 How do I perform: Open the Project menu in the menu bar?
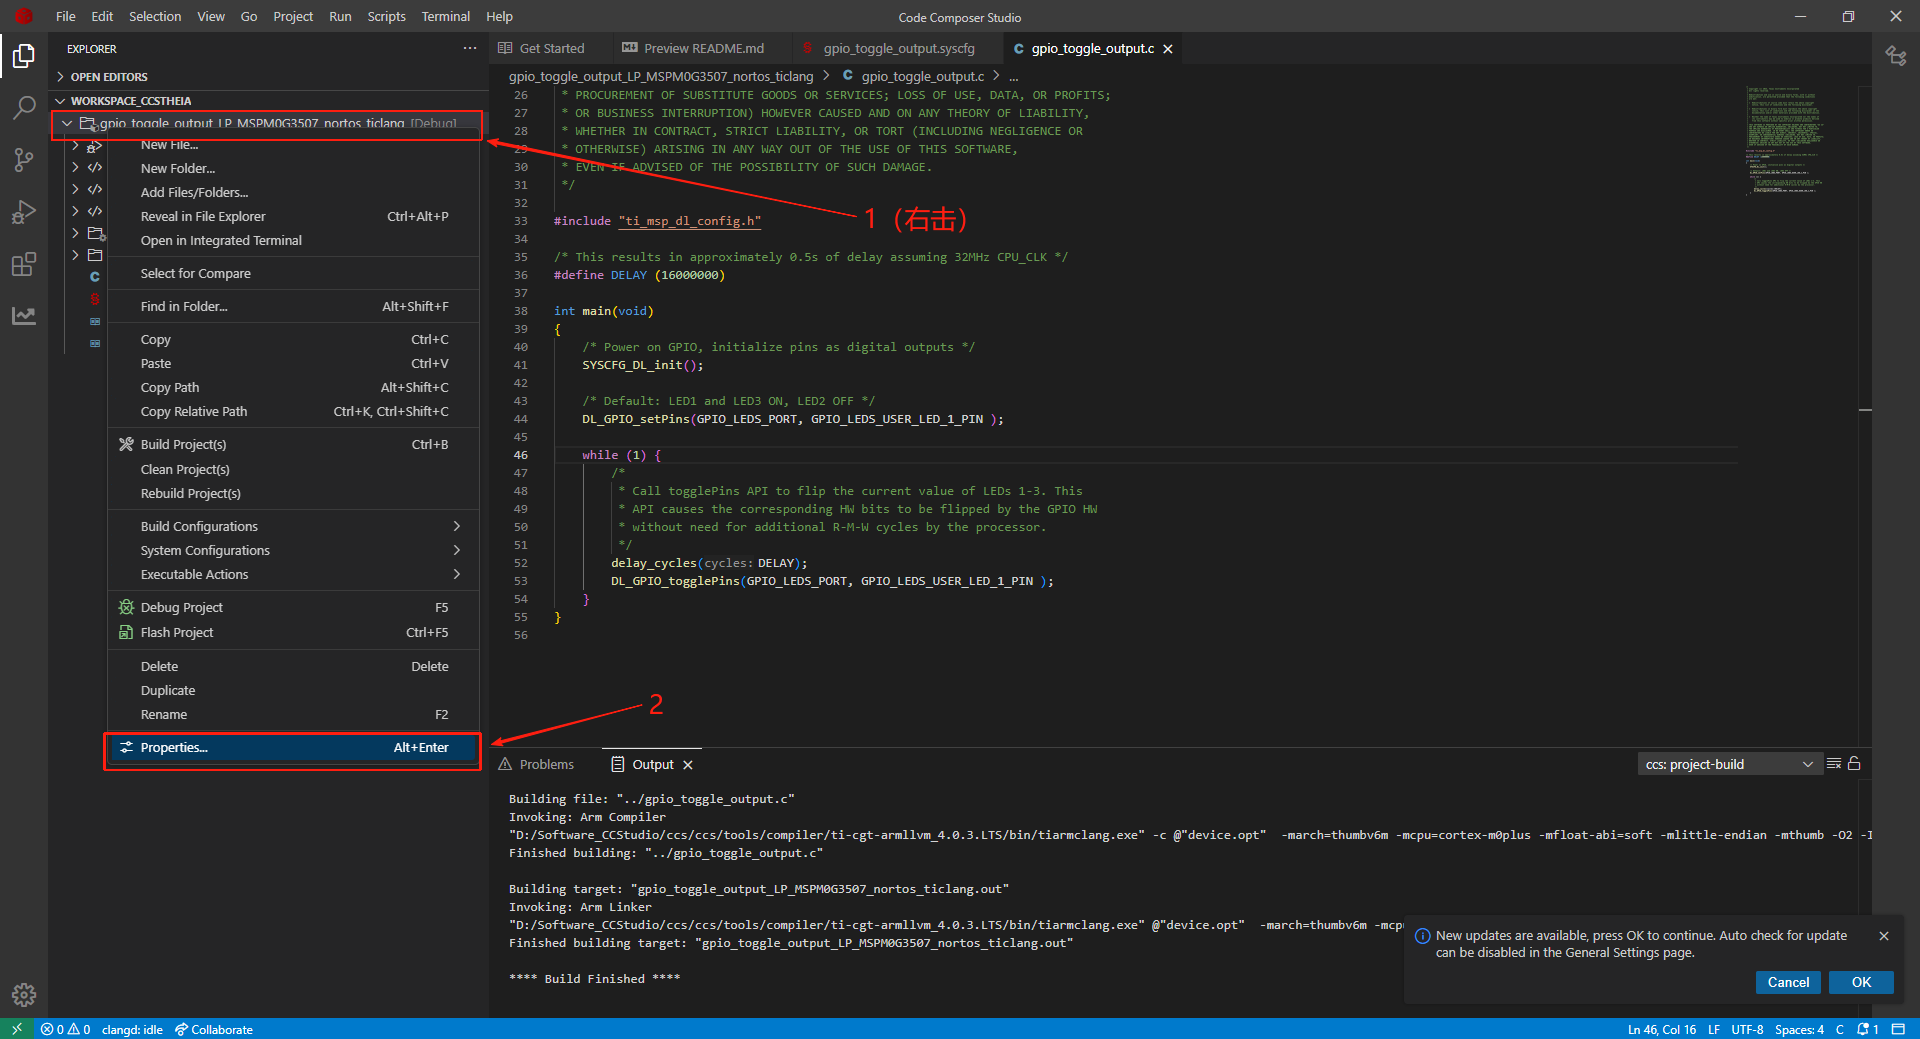pyautogui.click(x=293, y=16)
